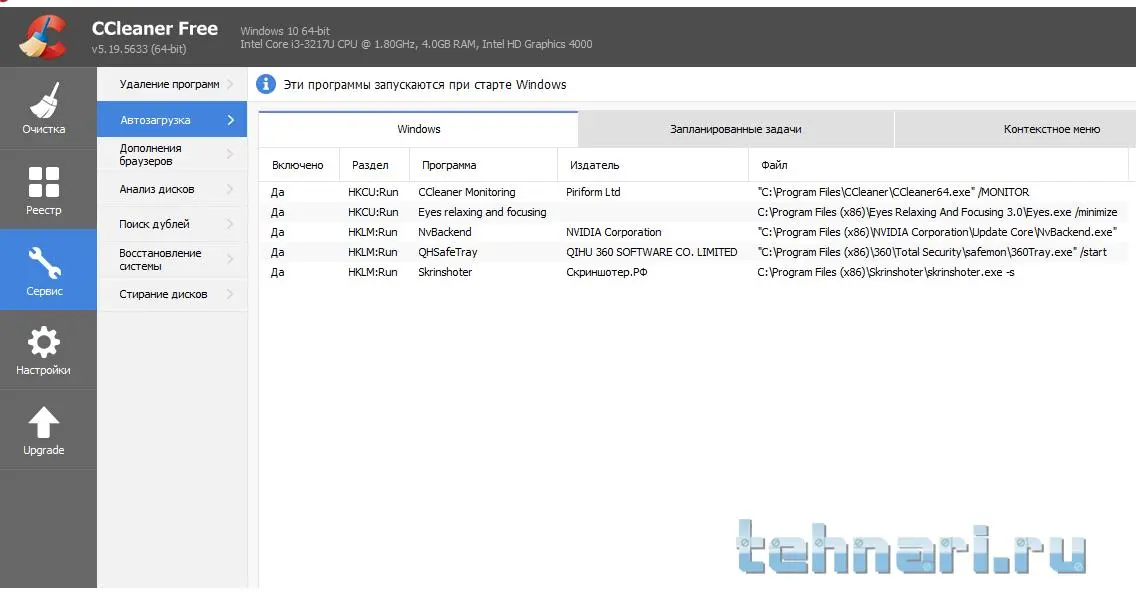Sort by Включено column header
The width and height of the screenshot is (1136, 606).
coord(298,165)
